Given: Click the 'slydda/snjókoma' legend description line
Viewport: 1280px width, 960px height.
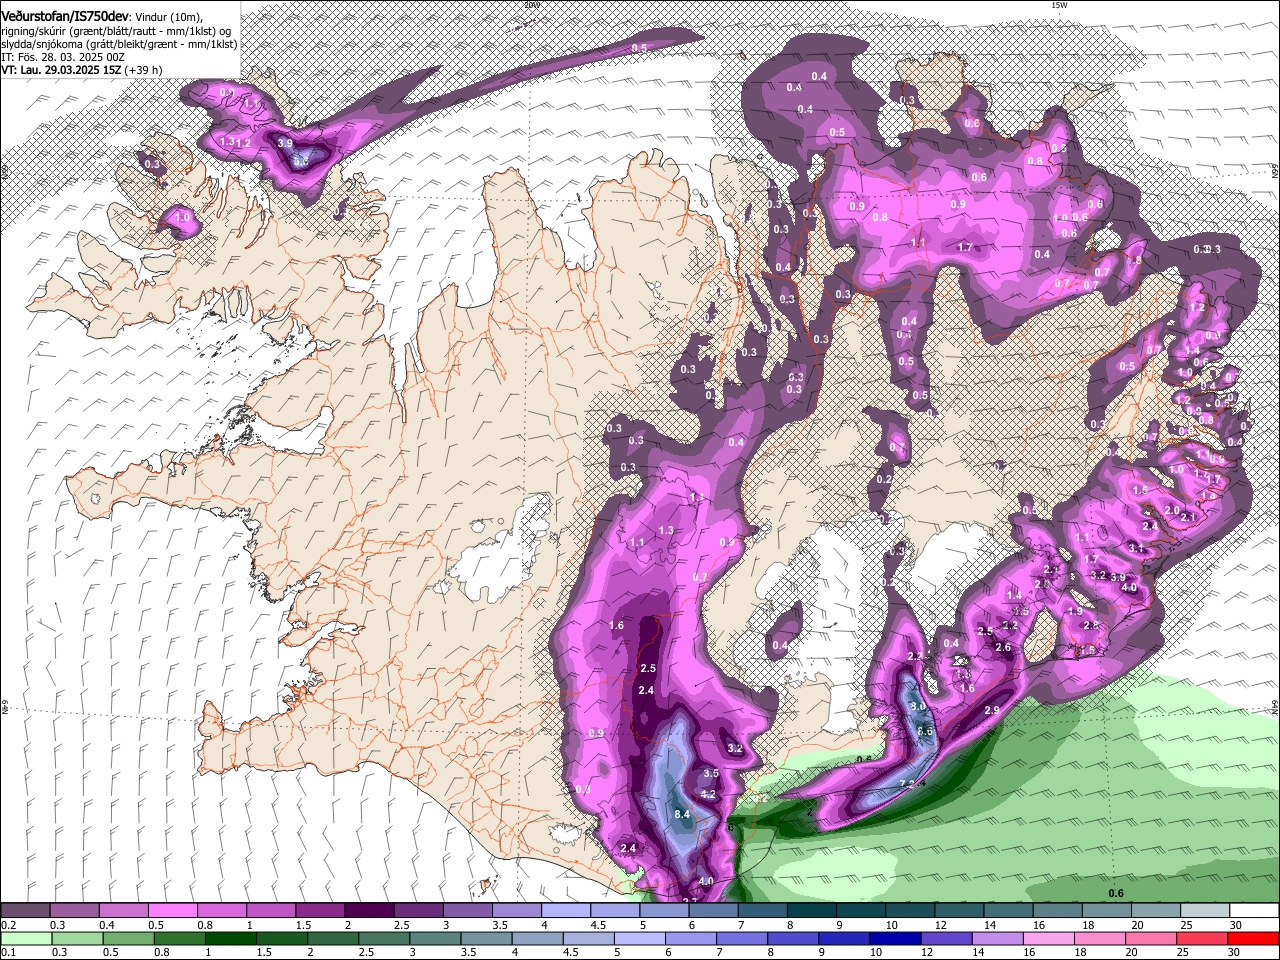Looking at the screenshot, I should point(119,45).
